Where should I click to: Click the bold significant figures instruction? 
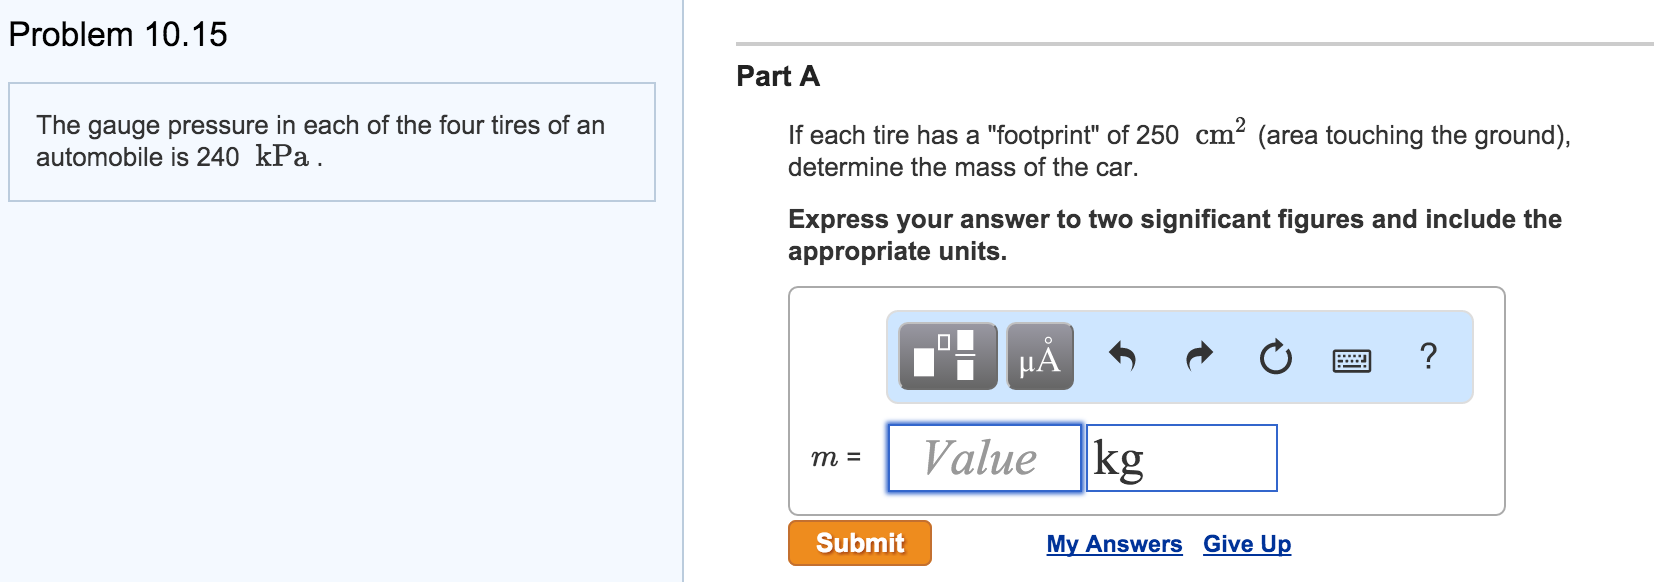tap(1175, 235)
